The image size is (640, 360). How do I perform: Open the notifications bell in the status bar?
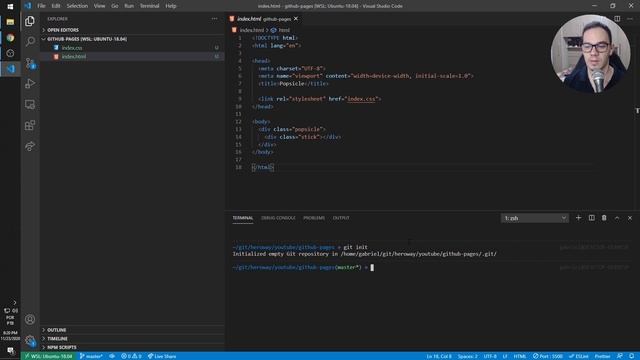(631, 356)
